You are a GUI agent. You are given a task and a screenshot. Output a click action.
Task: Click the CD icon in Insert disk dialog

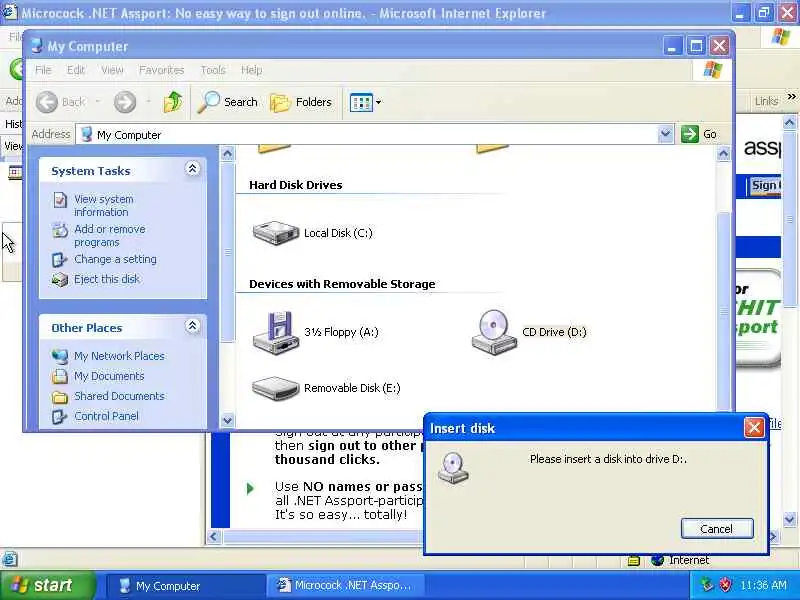[x=453, y=468]
